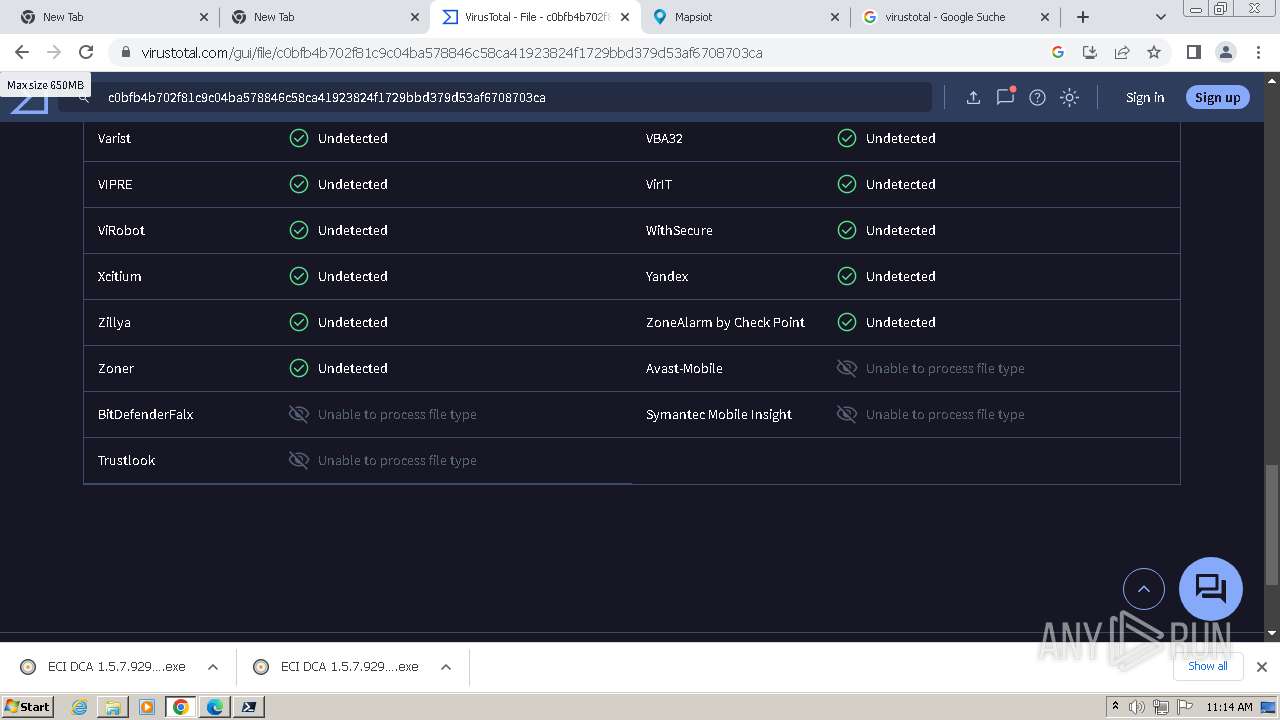
Task: Click the scroll-to-top arrow button
Action: [x=1144, y=589]
